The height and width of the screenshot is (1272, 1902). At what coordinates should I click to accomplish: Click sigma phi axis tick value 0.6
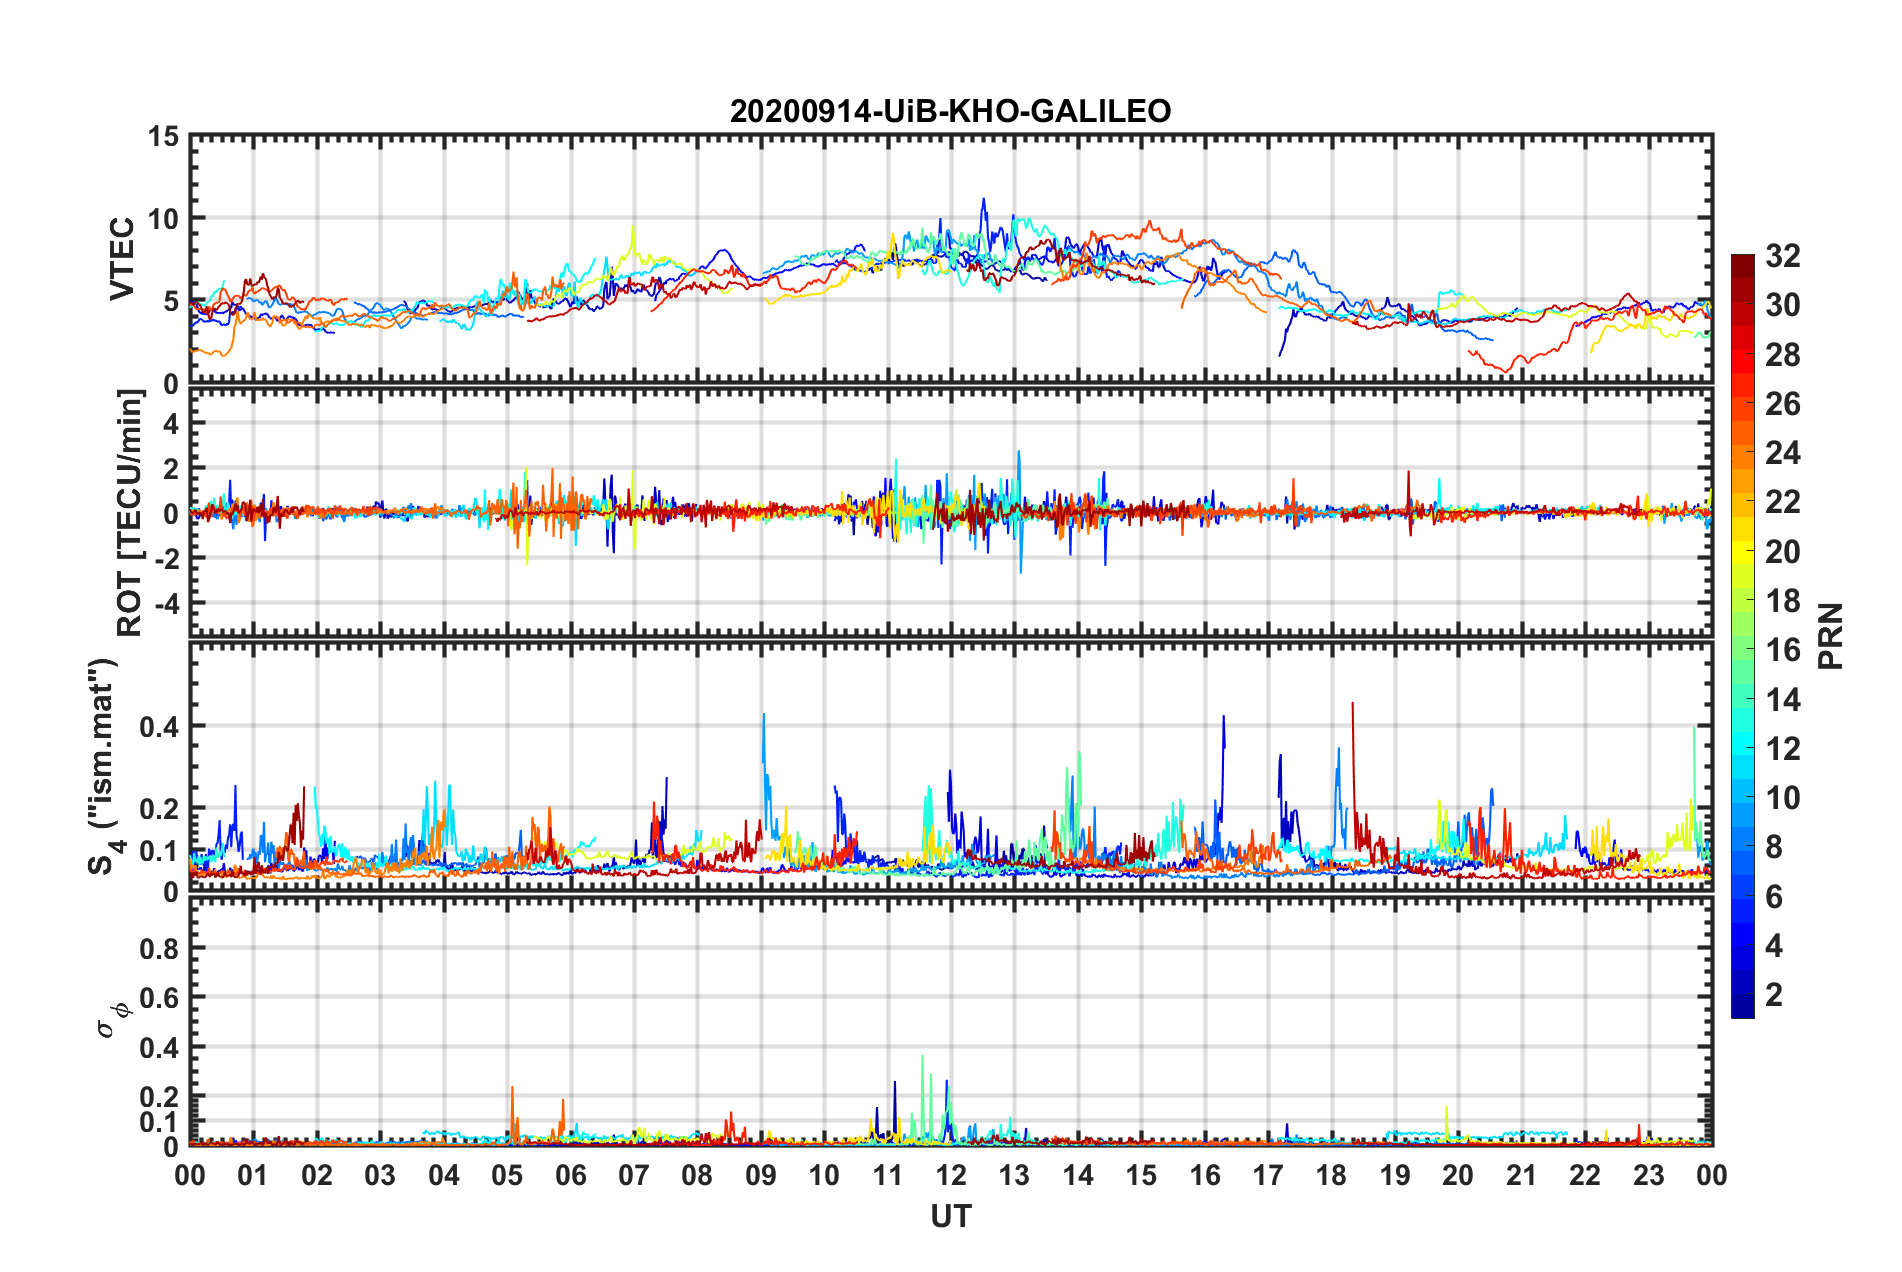point(159,998)
